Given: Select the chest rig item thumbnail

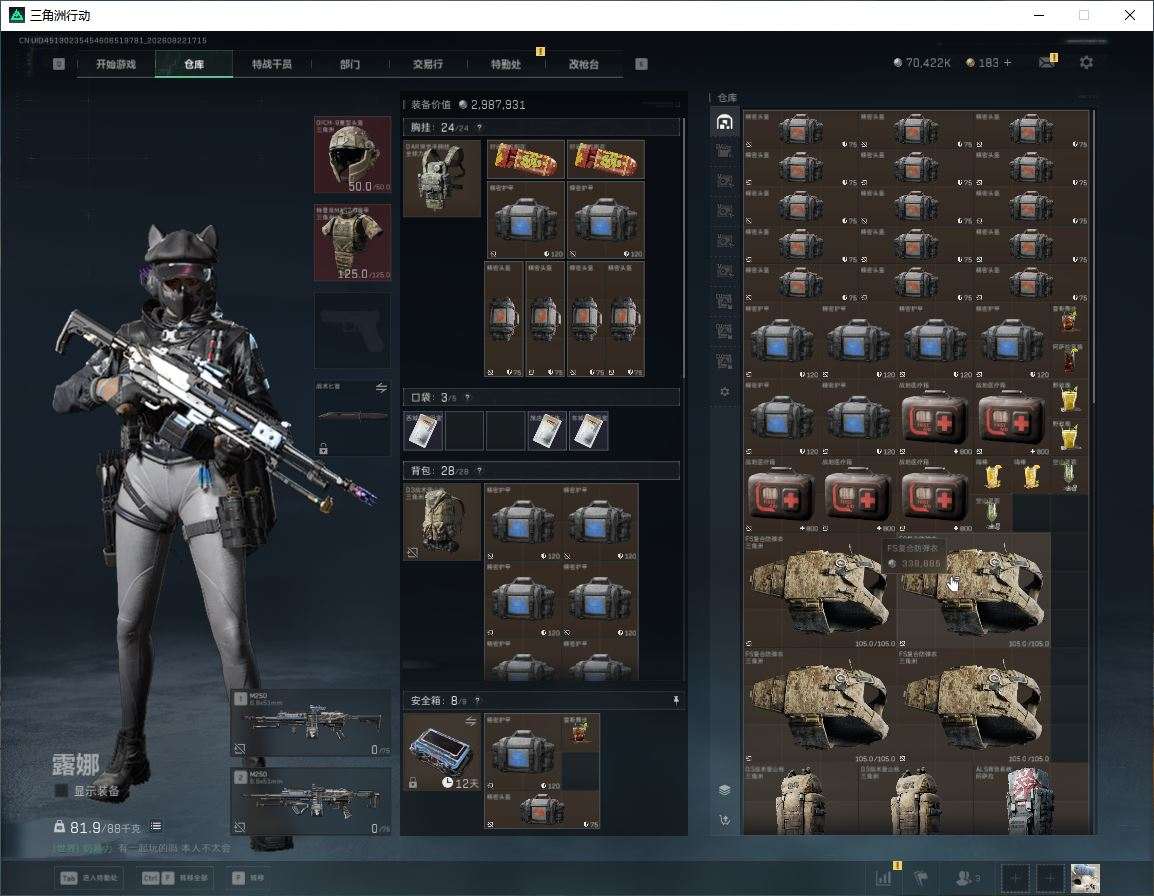Looking at the screenshot, I should pos(442,179).
